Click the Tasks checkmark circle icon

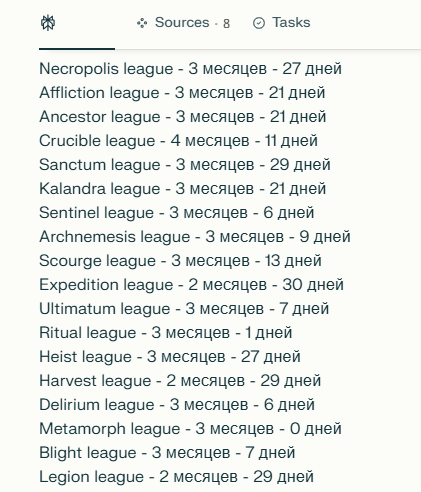tap(259, 23)
